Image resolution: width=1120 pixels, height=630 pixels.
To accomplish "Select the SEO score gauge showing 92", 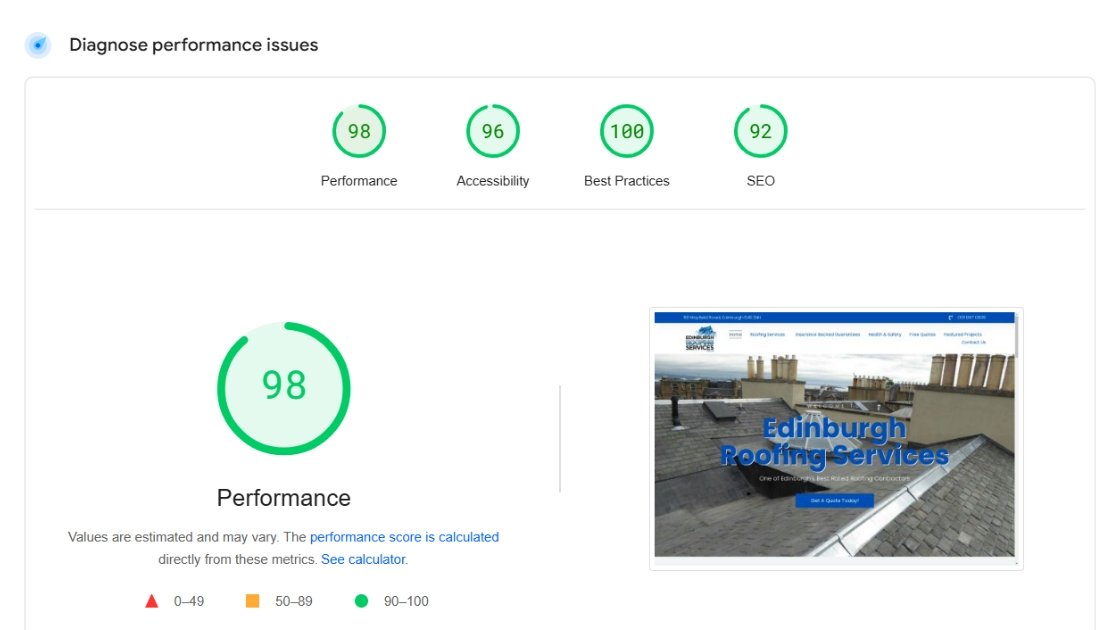I will click(x=761, y=131).
